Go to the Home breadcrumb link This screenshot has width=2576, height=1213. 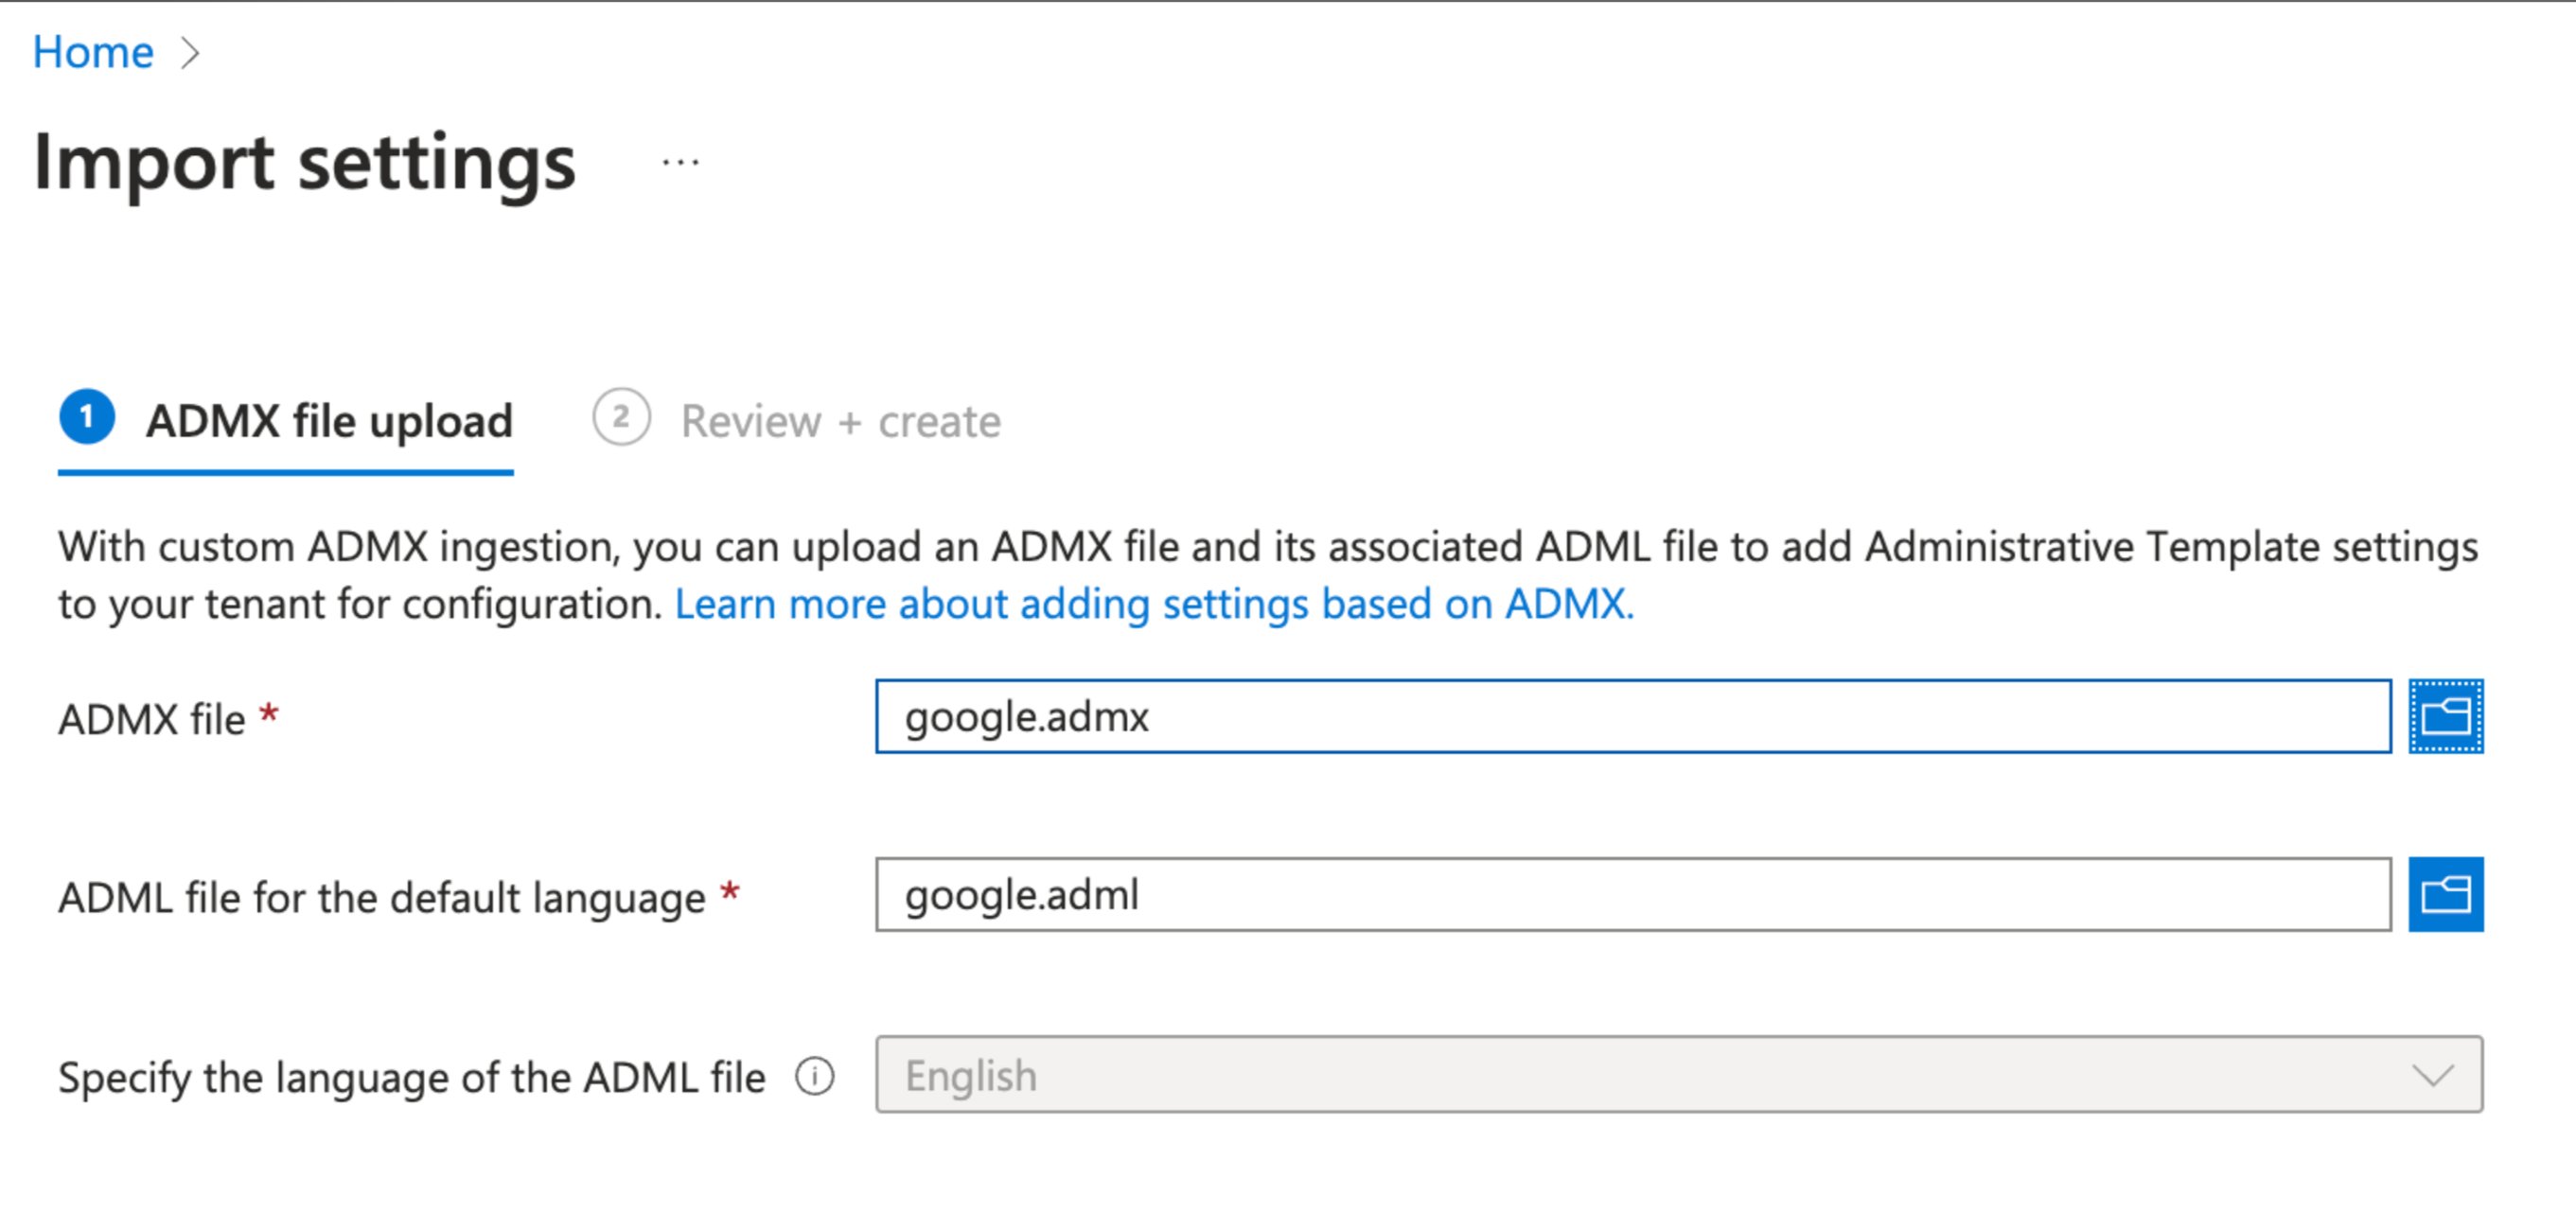[x=93, y=52]
